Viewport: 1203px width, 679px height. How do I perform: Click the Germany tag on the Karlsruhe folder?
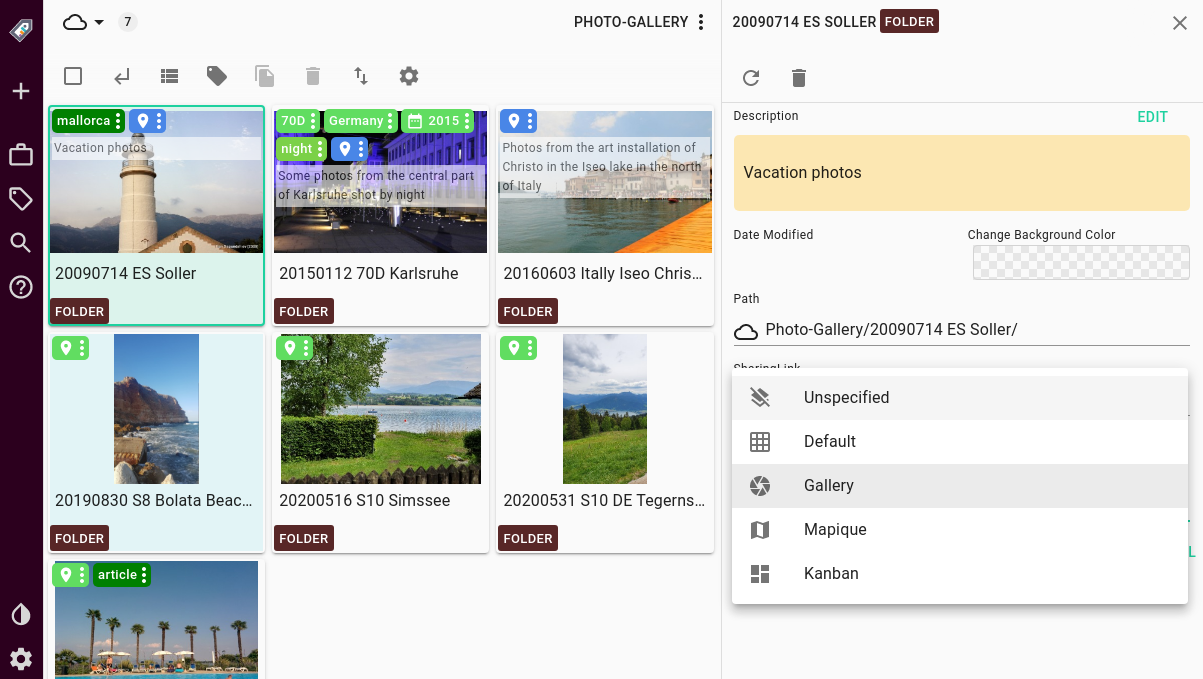tap(355, 121)
